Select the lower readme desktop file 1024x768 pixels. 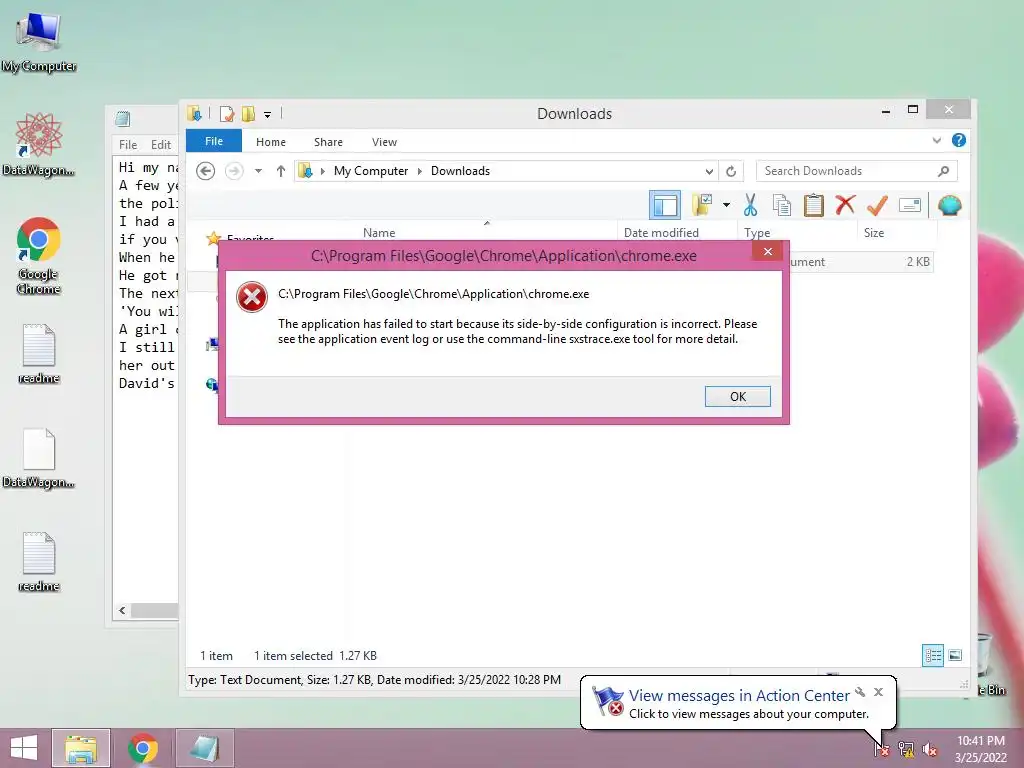tap(39, 562)
